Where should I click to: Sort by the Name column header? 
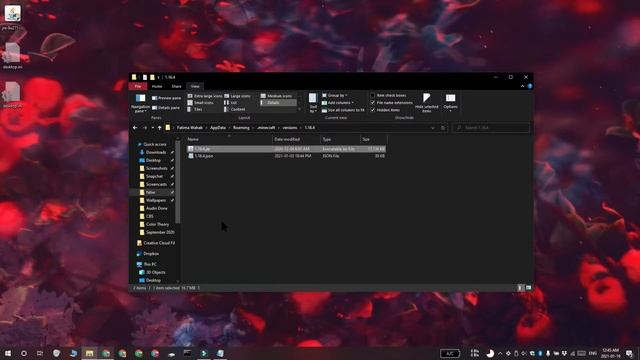pos(229,139)
